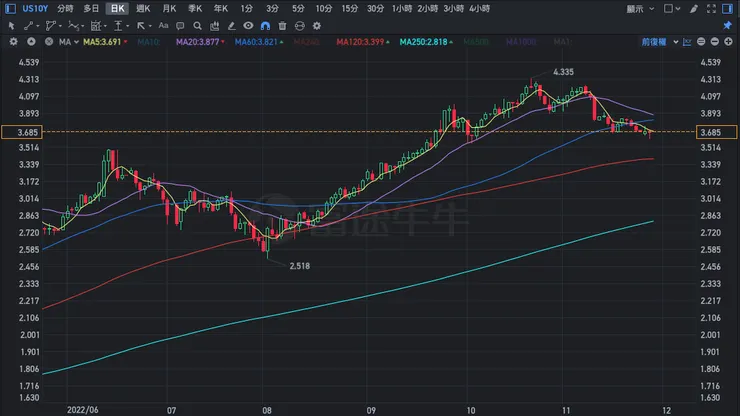The height and width of the screenshot is (416, 740).
Task: Select the arrow annotation tool
Action: point(141,26)
